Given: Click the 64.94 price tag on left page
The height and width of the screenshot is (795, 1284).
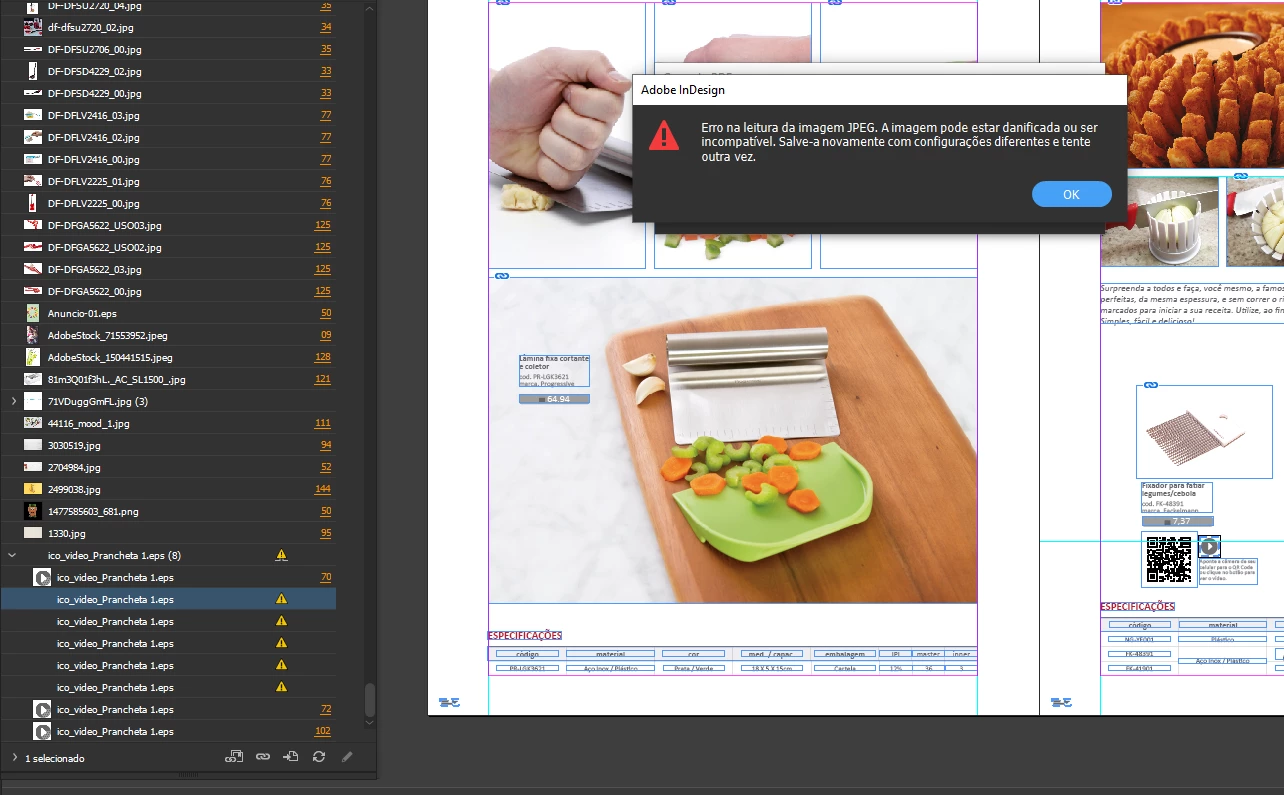Looking at the screenshot, I should pos(554,399).
